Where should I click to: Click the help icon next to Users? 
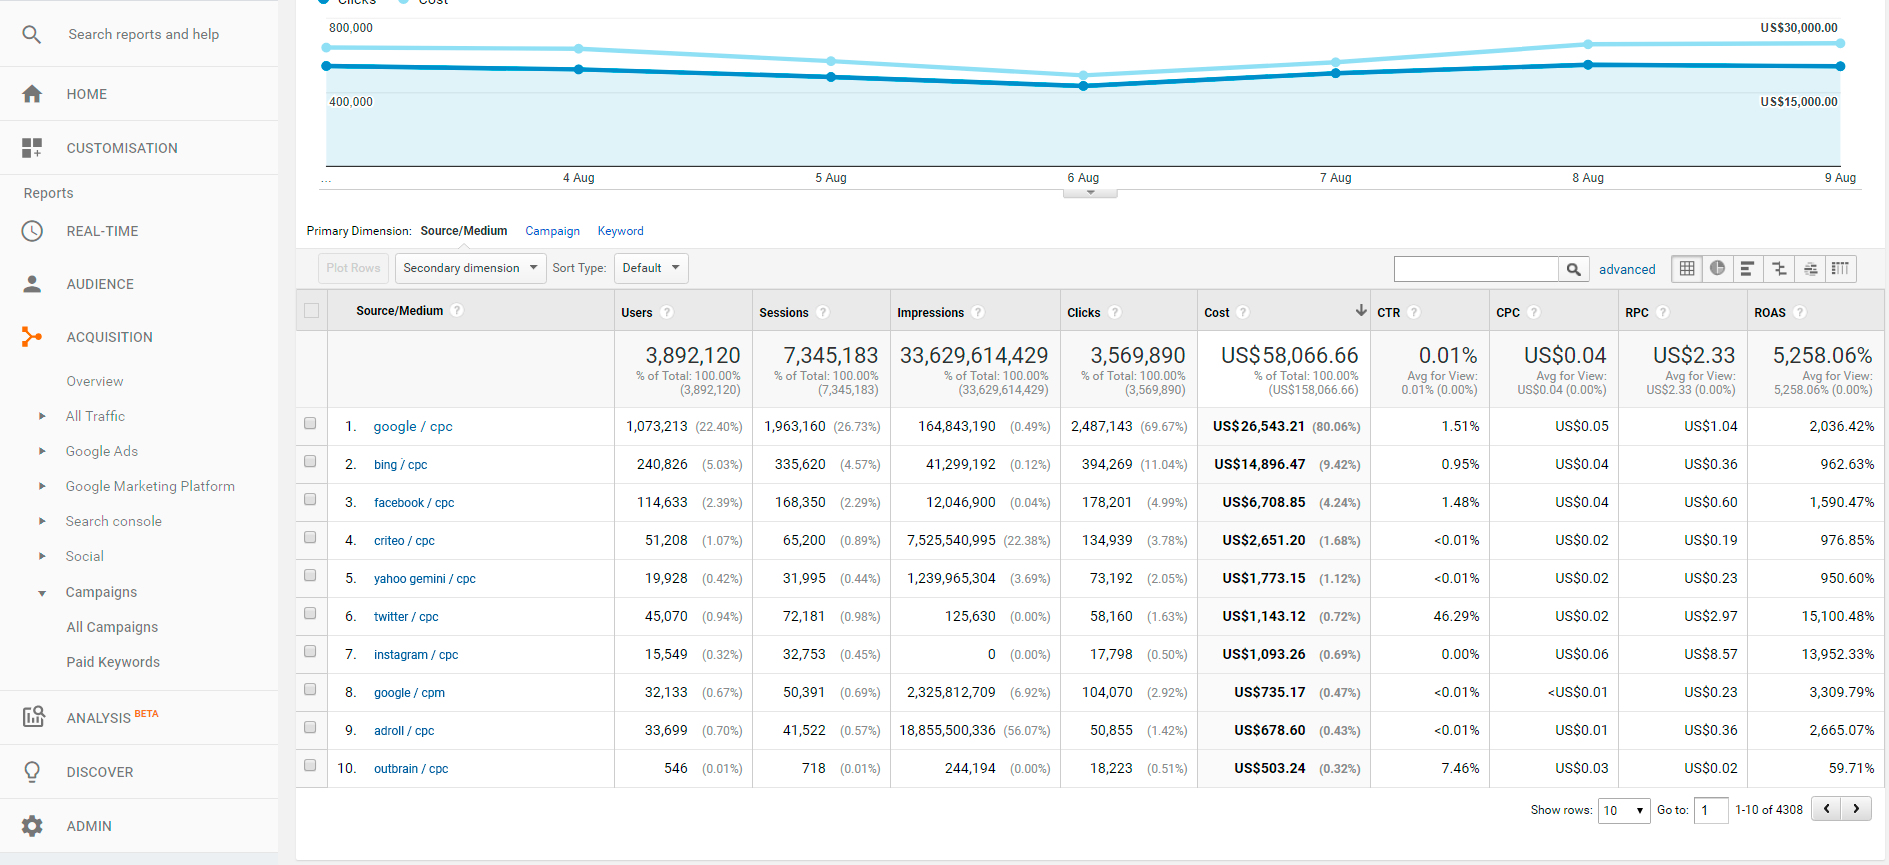coord(667,312)
